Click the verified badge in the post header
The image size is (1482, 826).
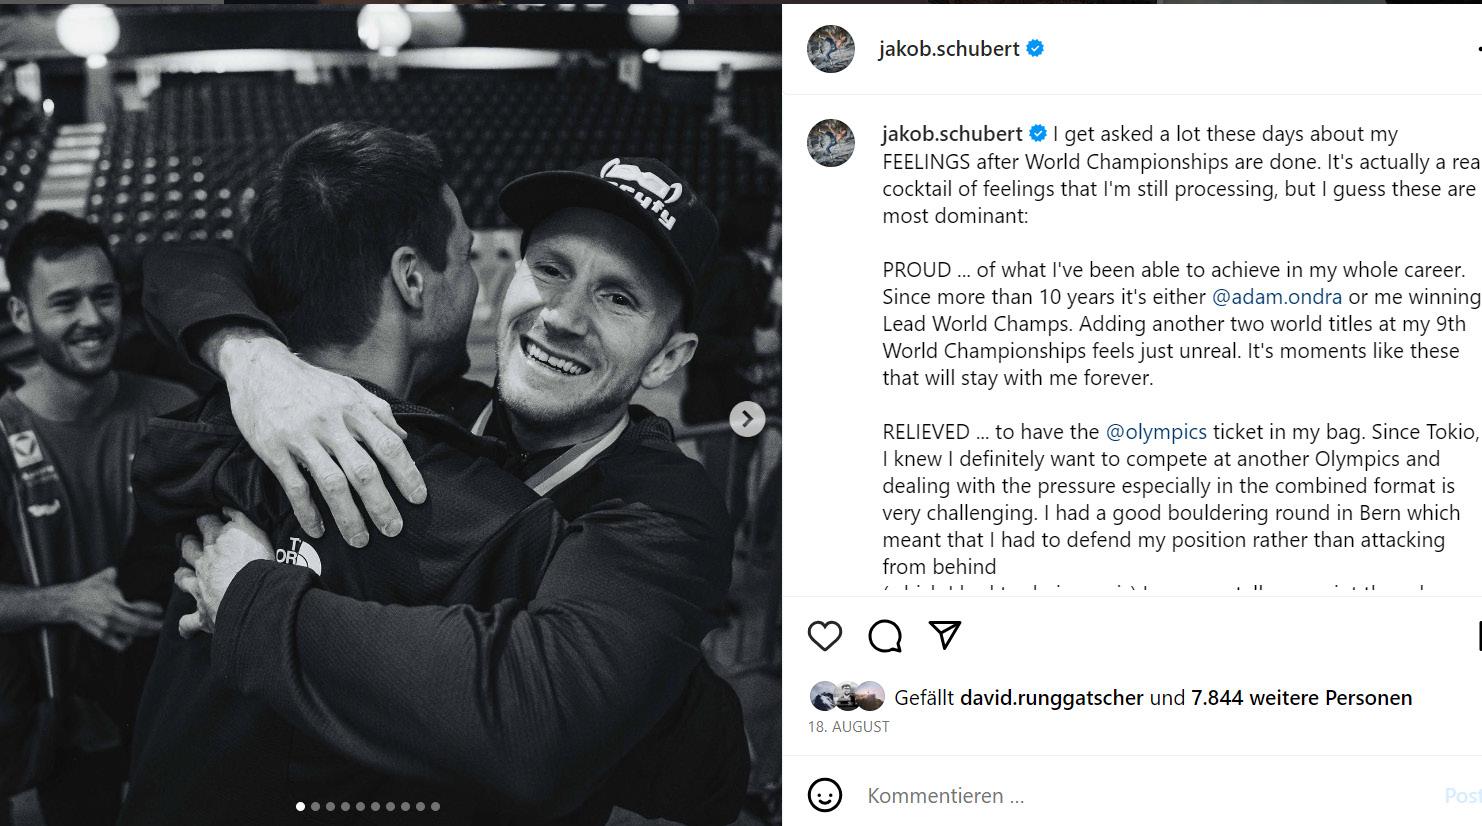click(x=1035, y=48)
